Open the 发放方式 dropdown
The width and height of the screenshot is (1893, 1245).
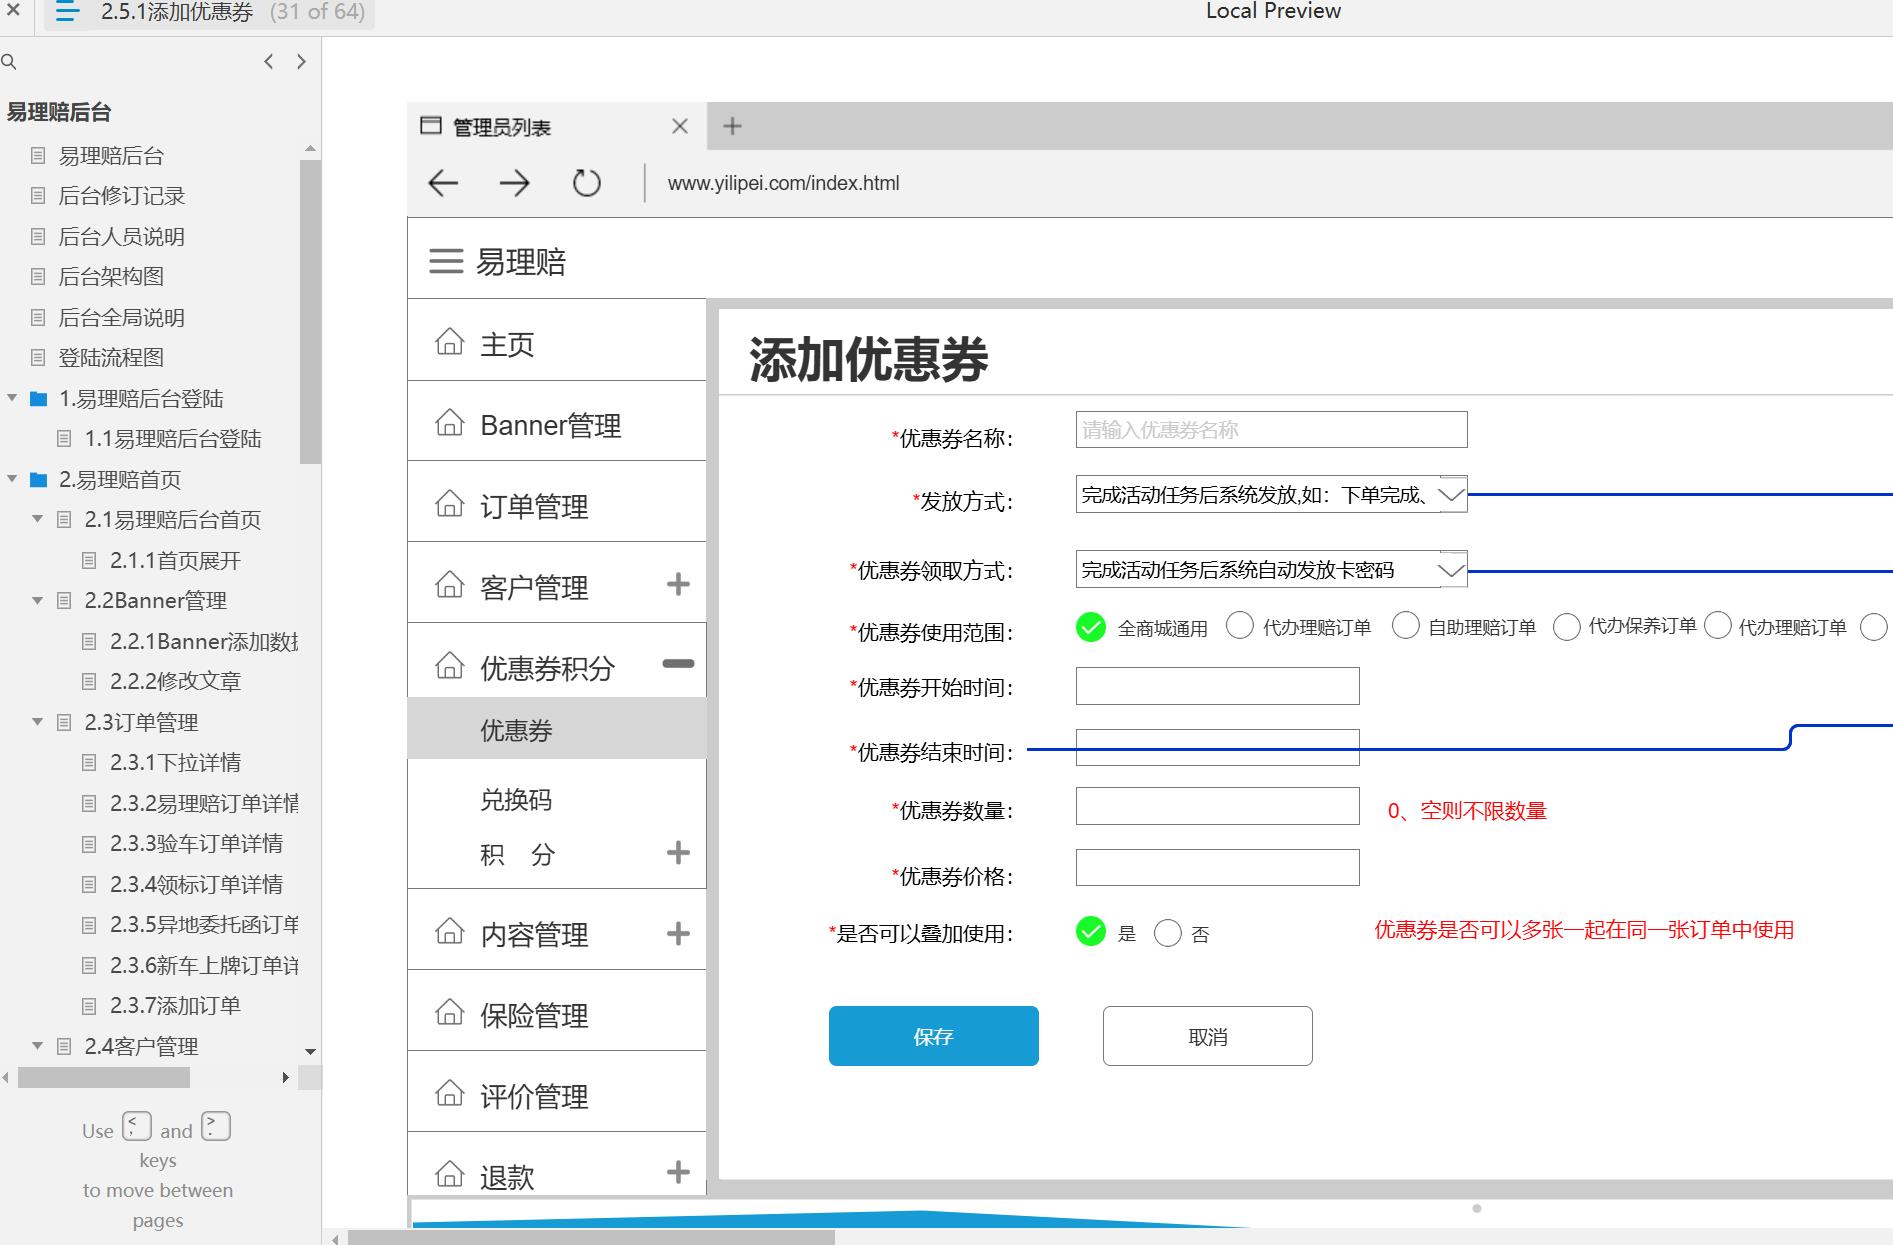pyautogui.click(x=1271, y=494)
